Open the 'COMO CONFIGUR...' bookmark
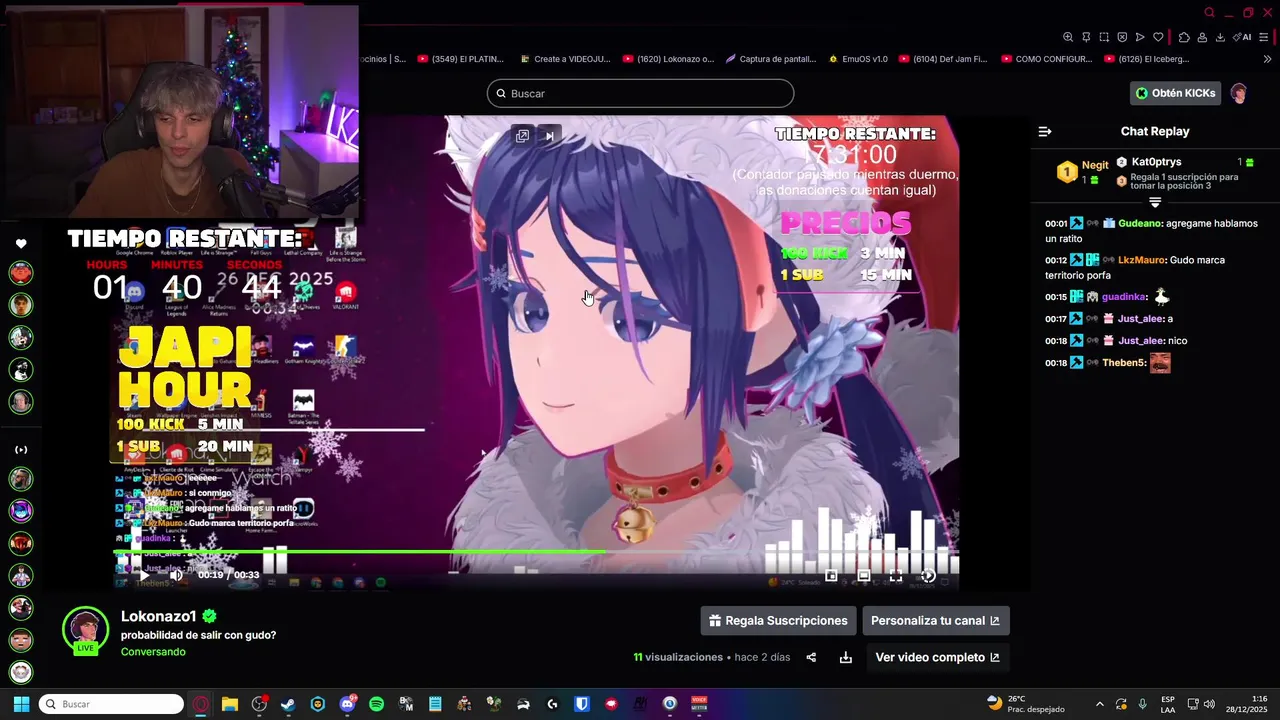 click(x=1046, y=59)
